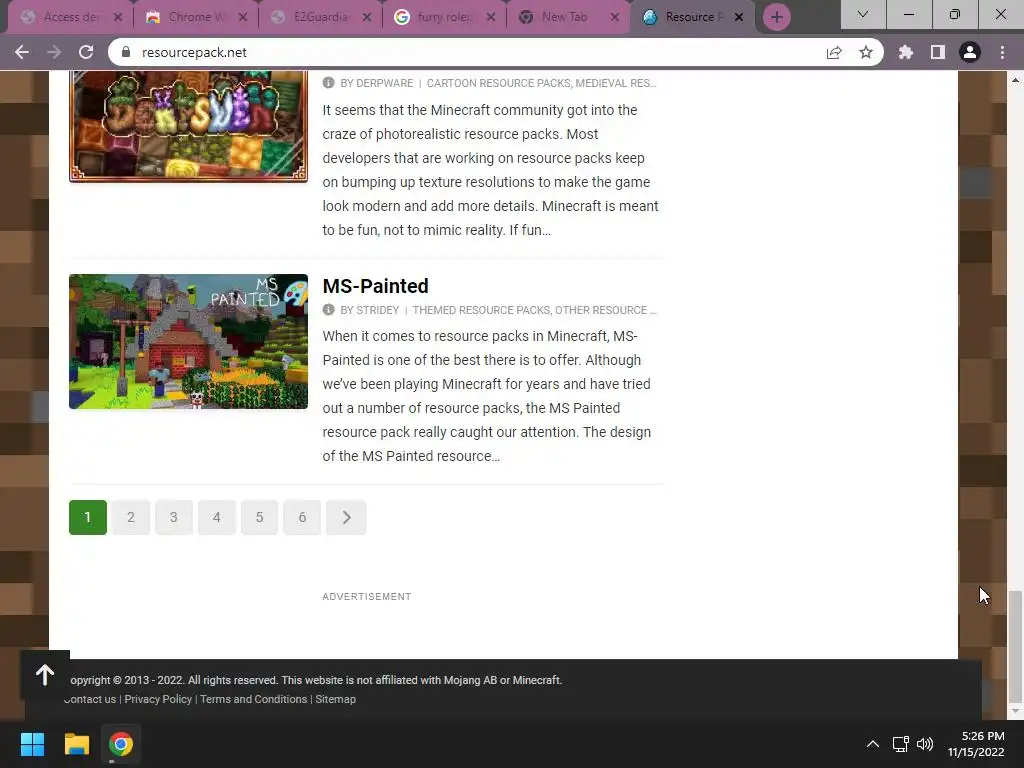Open Terms and Conditions footer link
Screen dimensions: 1024x768
(253, 699)
